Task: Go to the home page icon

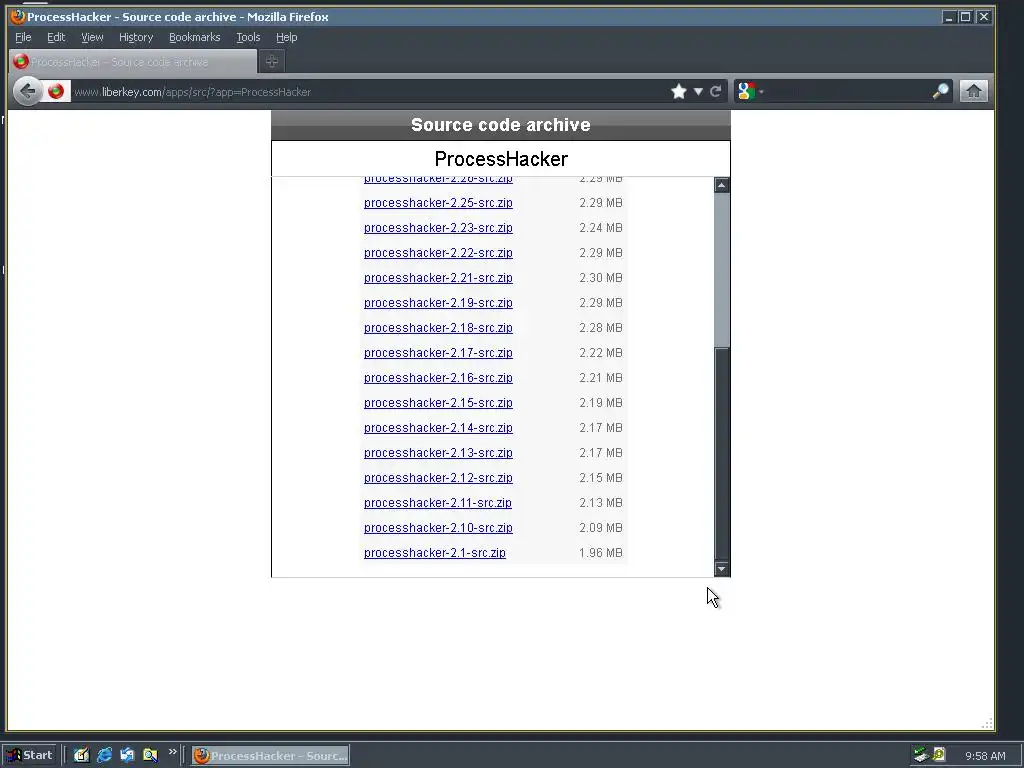Action: coord(973,91)
